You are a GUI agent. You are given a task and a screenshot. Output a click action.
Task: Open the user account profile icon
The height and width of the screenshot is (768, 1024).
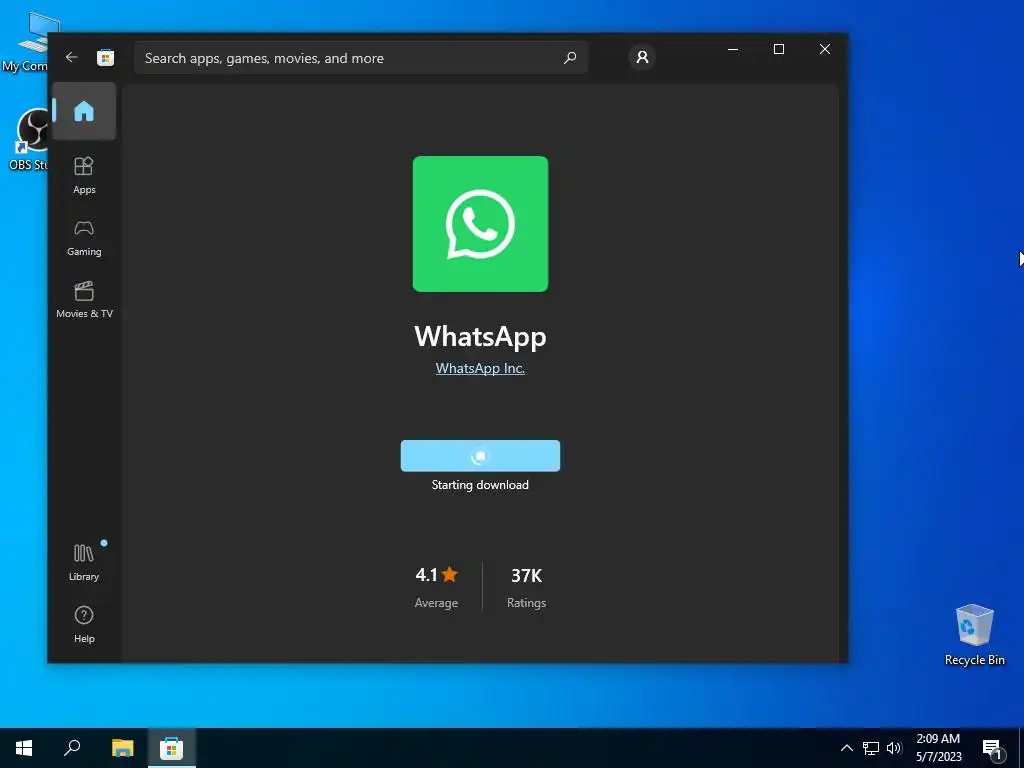pyautogui.click(x=642, y=57)
